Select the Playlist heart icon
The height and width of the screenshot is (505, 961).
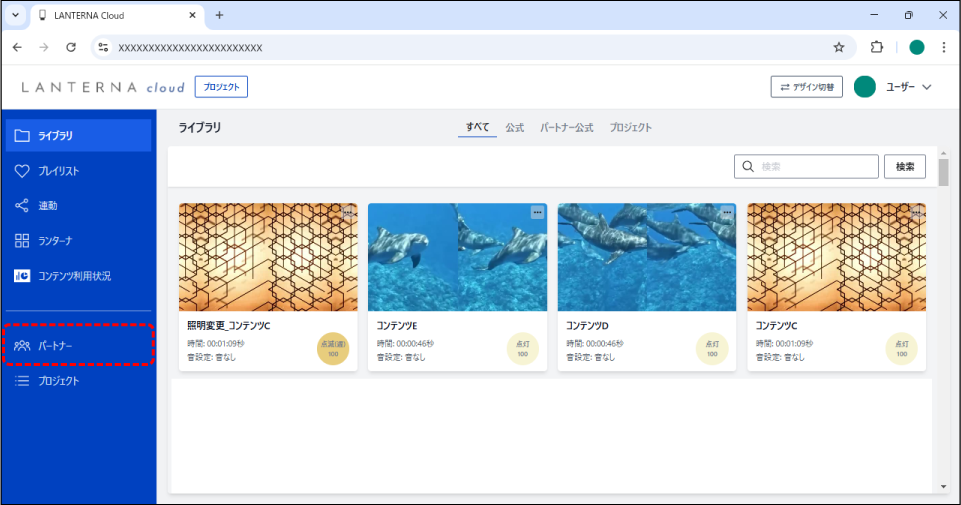(22, 171)
